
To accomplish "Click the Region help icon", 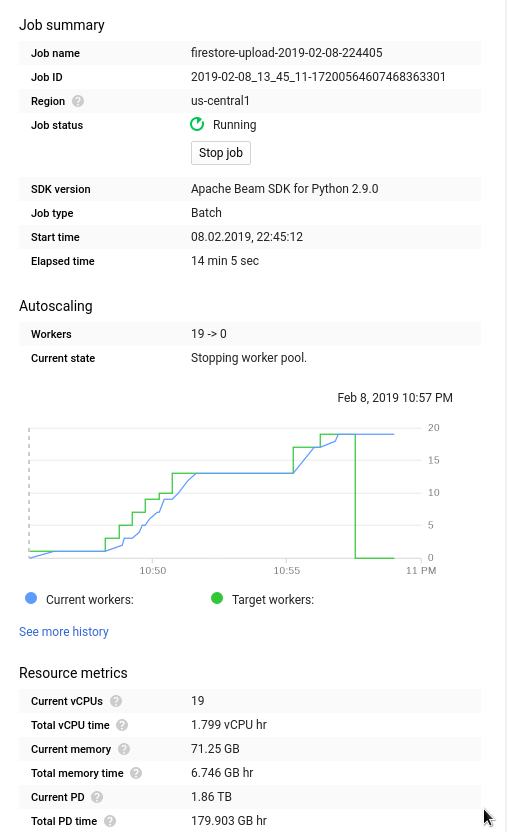I will point(78,101).
